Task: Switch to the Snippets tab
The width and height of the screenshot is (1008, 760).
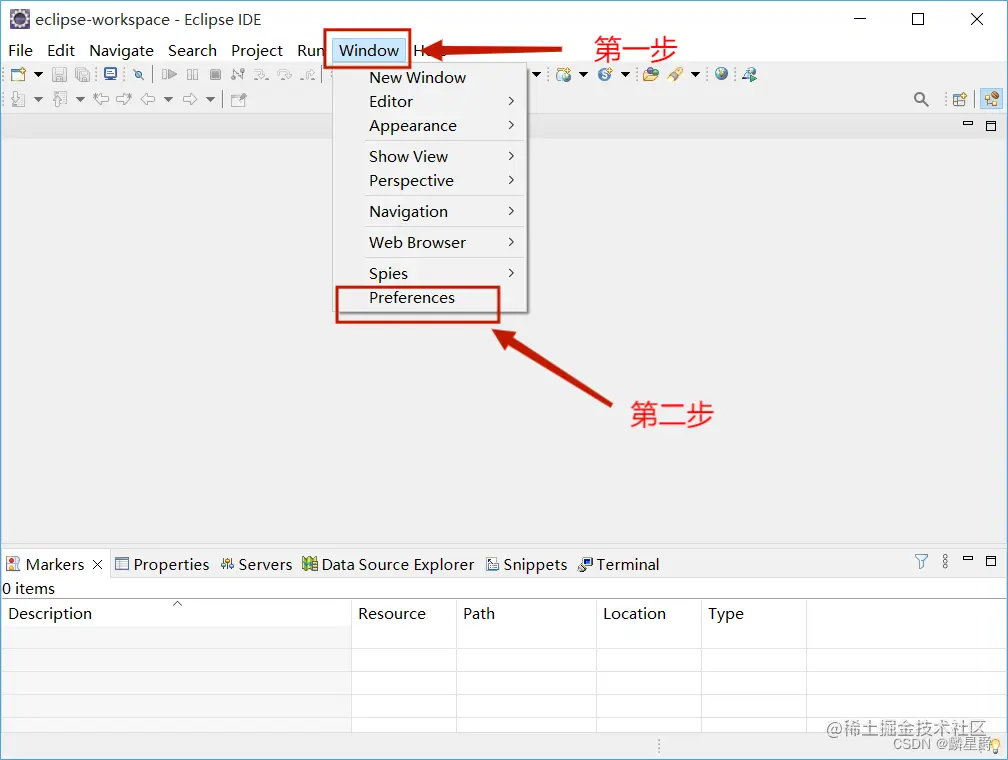Action: click(527, 565)
